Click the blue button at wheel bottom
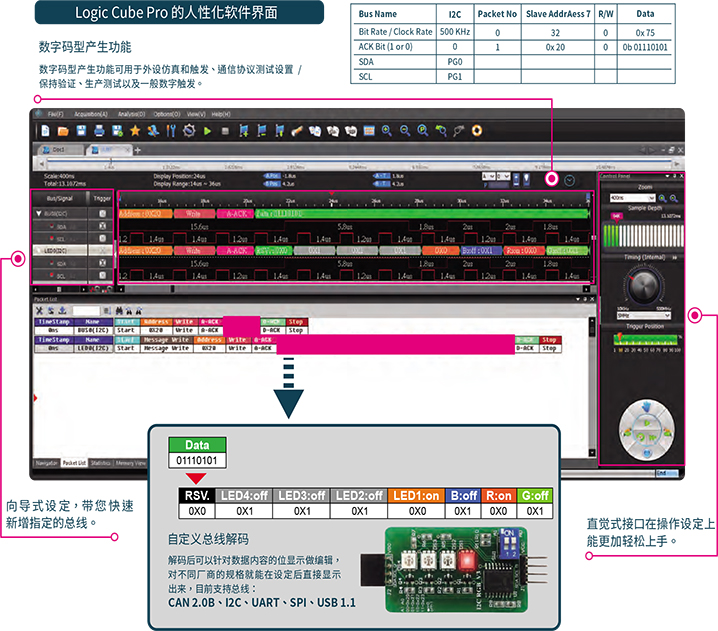718x631 pixels. [x=647, y=453]
